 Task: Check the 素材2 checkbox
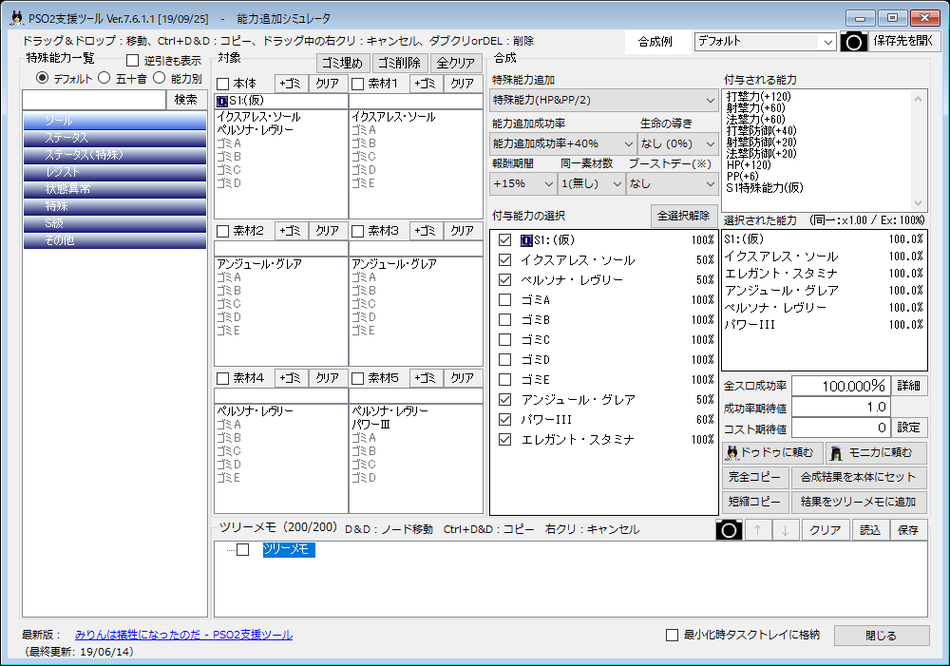[x=223, y=231]
